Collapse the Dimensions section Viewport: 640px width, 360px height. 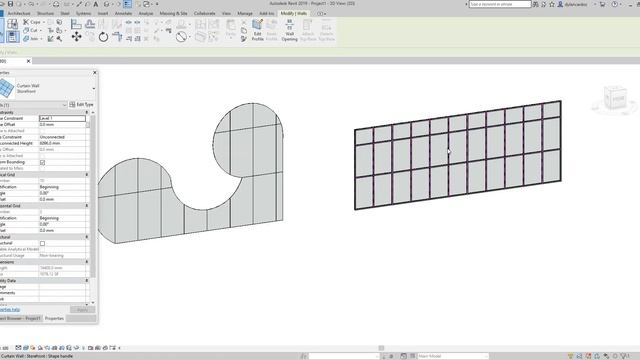[87, 262]
